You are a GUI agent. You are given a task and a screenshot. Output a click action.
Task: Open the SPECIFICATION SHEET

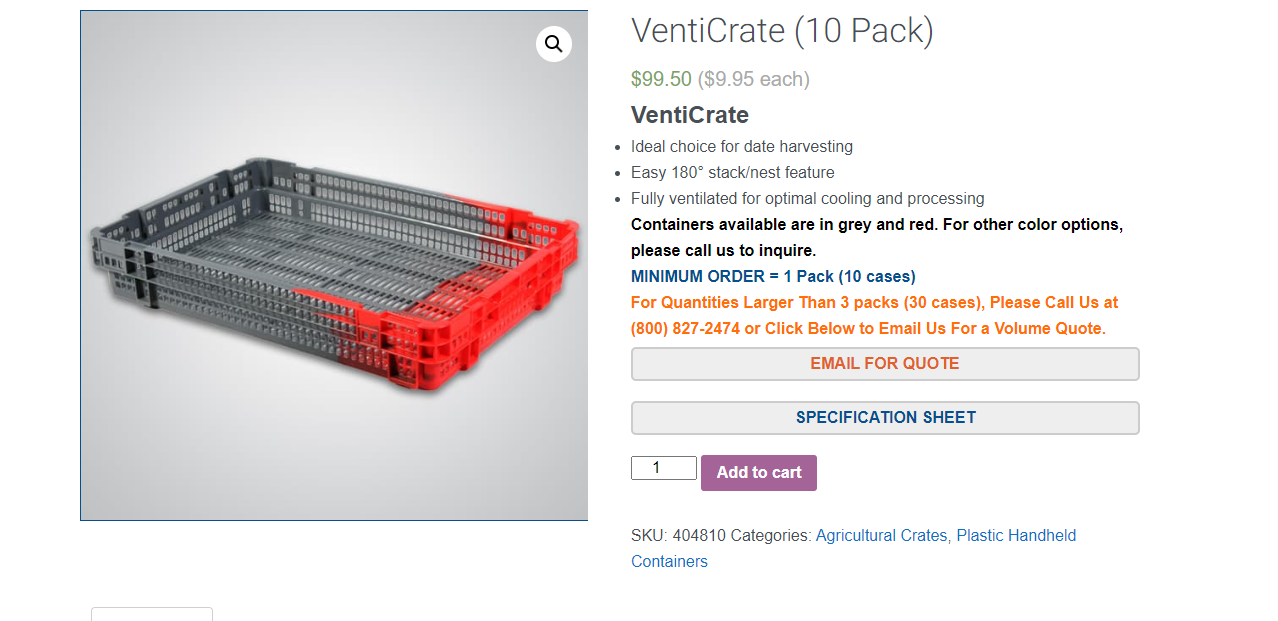tap(885, 418)
